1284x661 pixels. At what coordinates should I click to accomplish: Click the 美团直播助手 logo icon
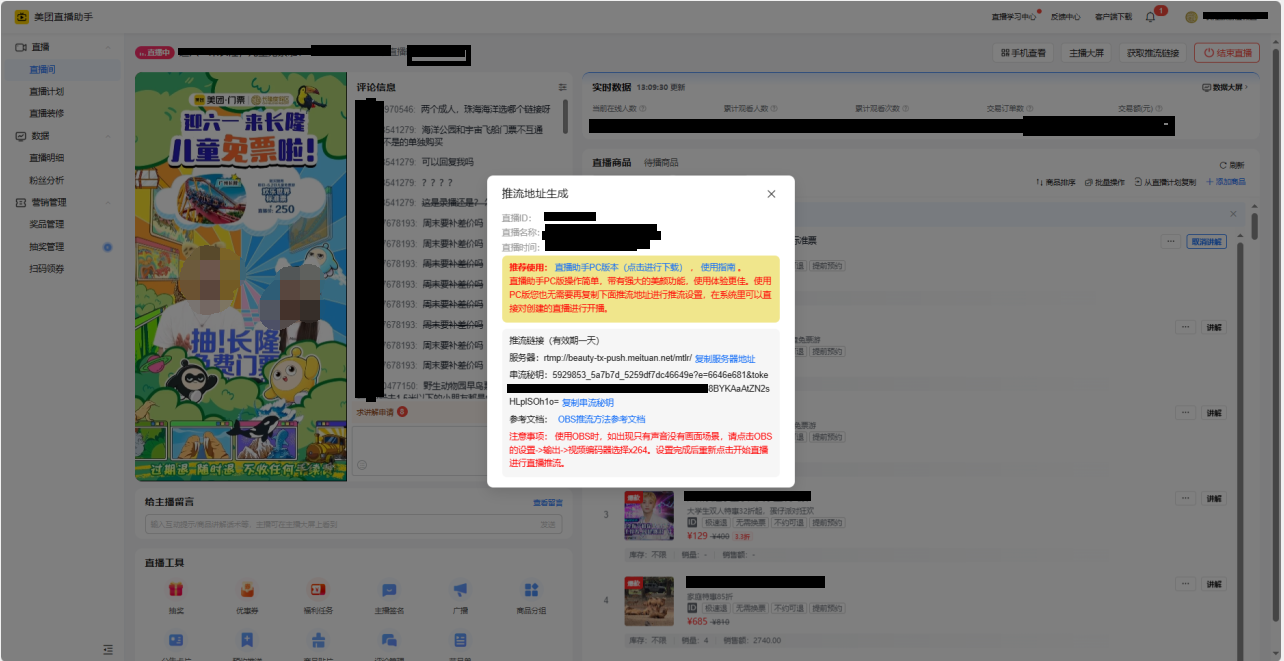(x=21, y=16)
